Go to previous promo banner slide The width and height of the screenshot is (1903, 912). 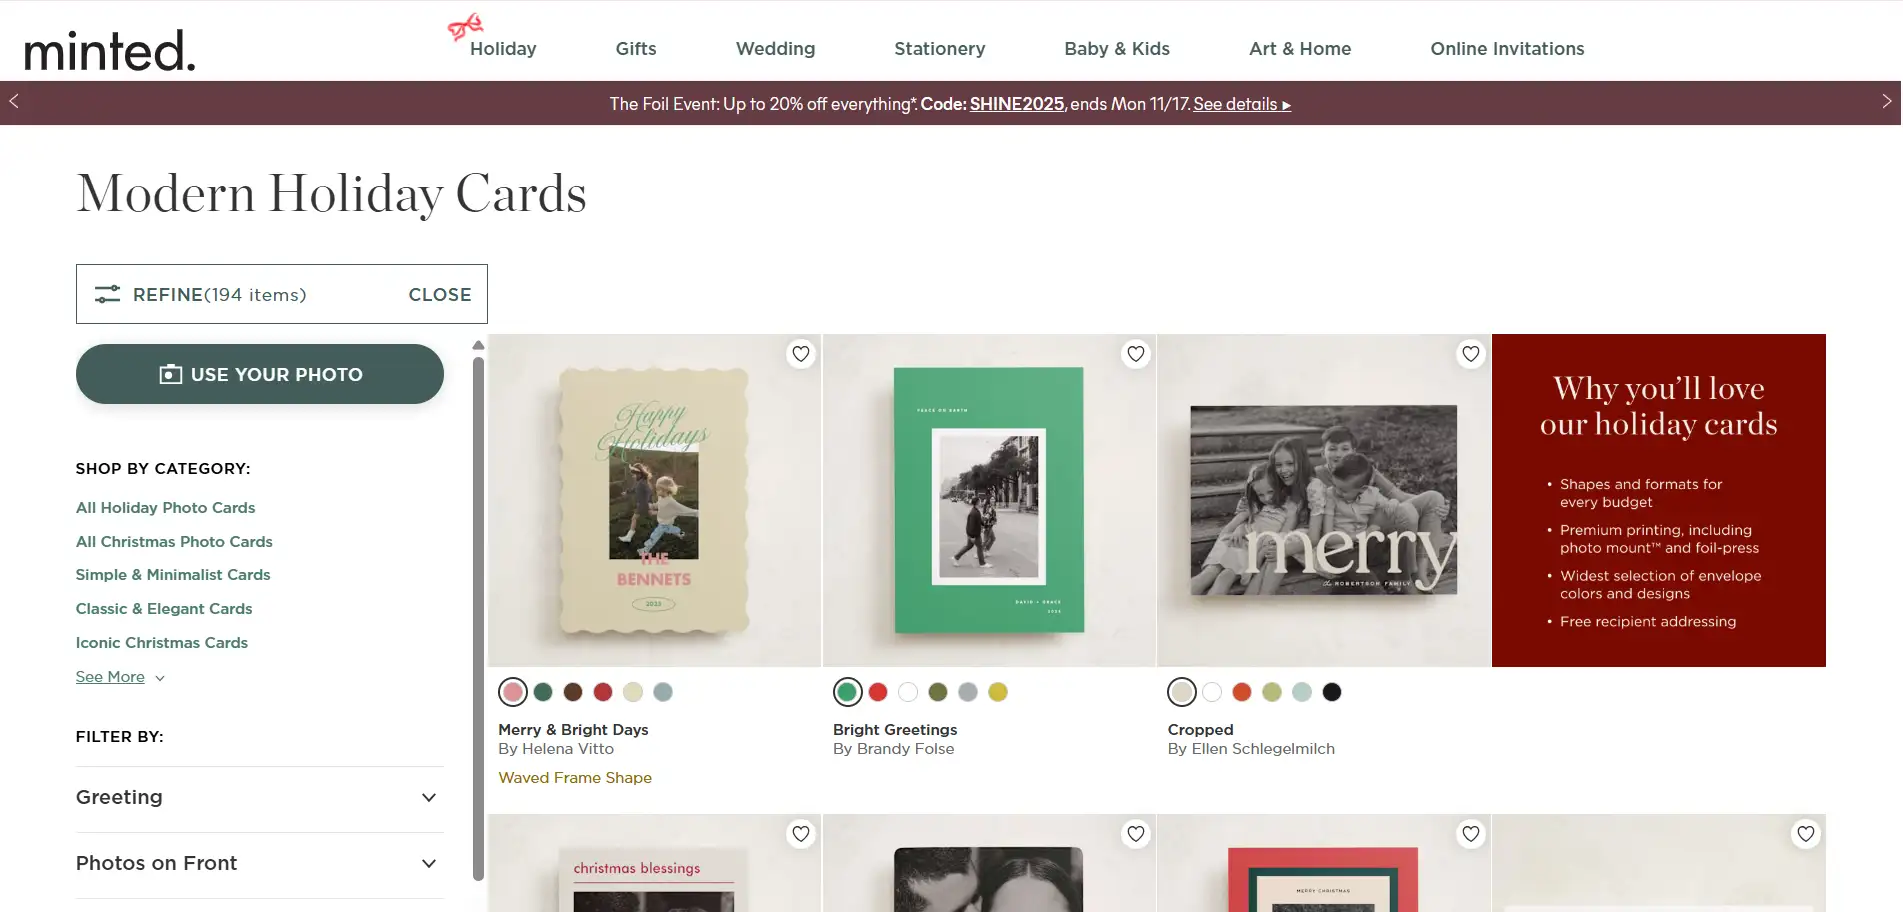pyautogui.click(x=14, y=102)
